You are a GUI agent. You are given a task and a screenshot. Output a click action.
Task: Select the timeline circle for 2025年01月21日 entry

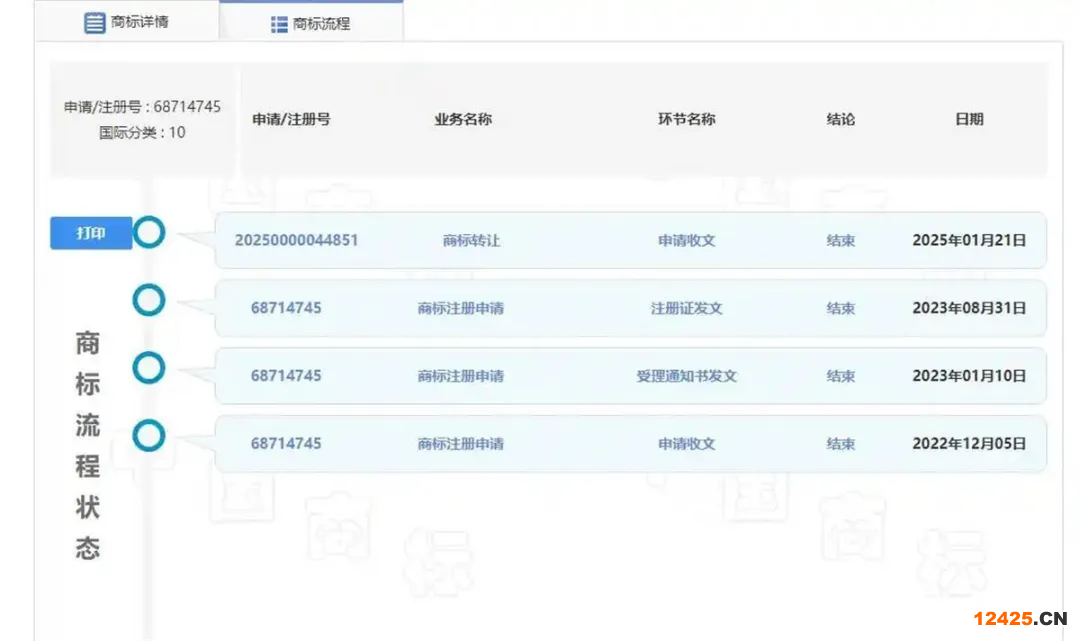[x=149, y=233]
